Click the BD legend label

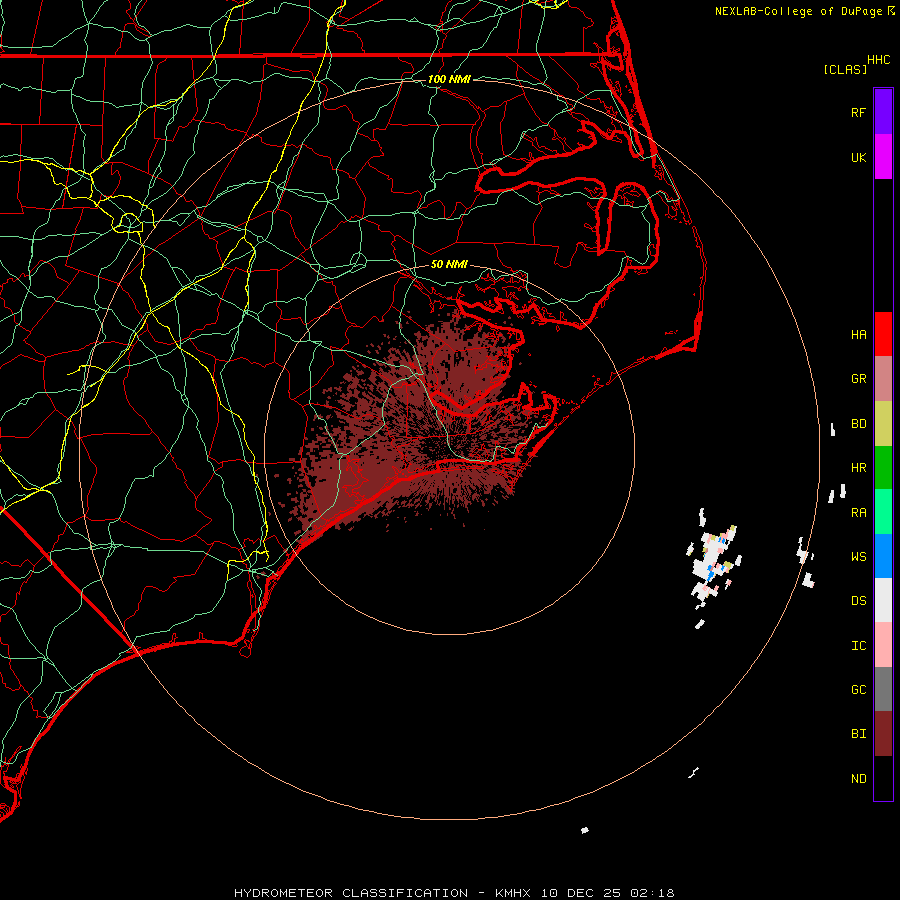[x=858, y=424]
